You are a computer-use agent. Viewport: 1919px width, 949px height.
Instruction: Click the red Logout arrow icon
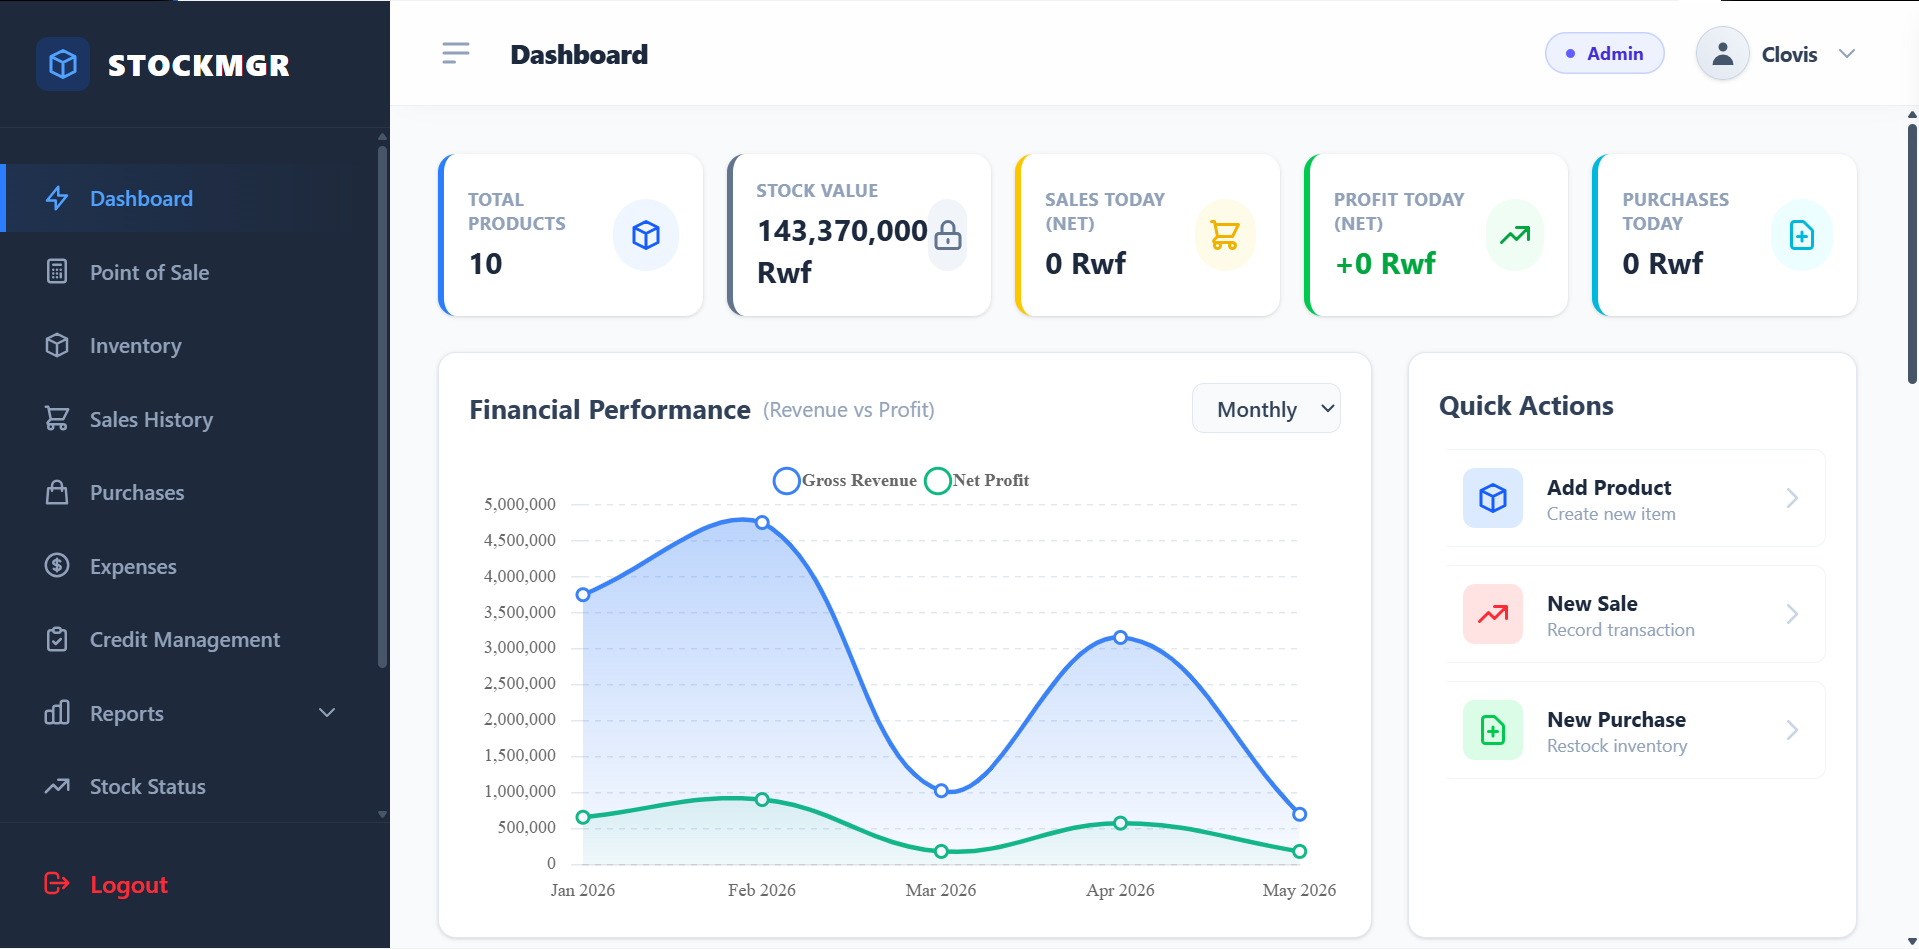[57, 883]
